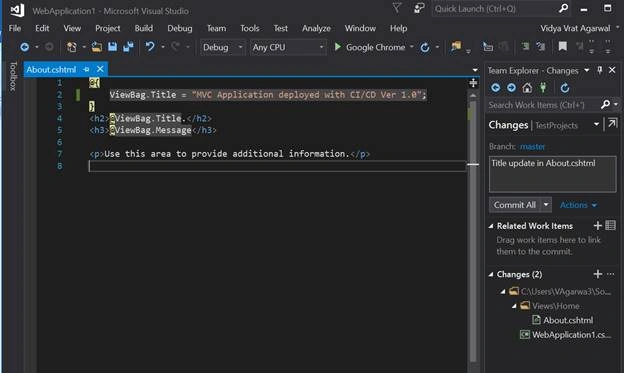Toggle auto-hide pin for Team Explorer
Screen dimensions: 624x373
(600, 70)
